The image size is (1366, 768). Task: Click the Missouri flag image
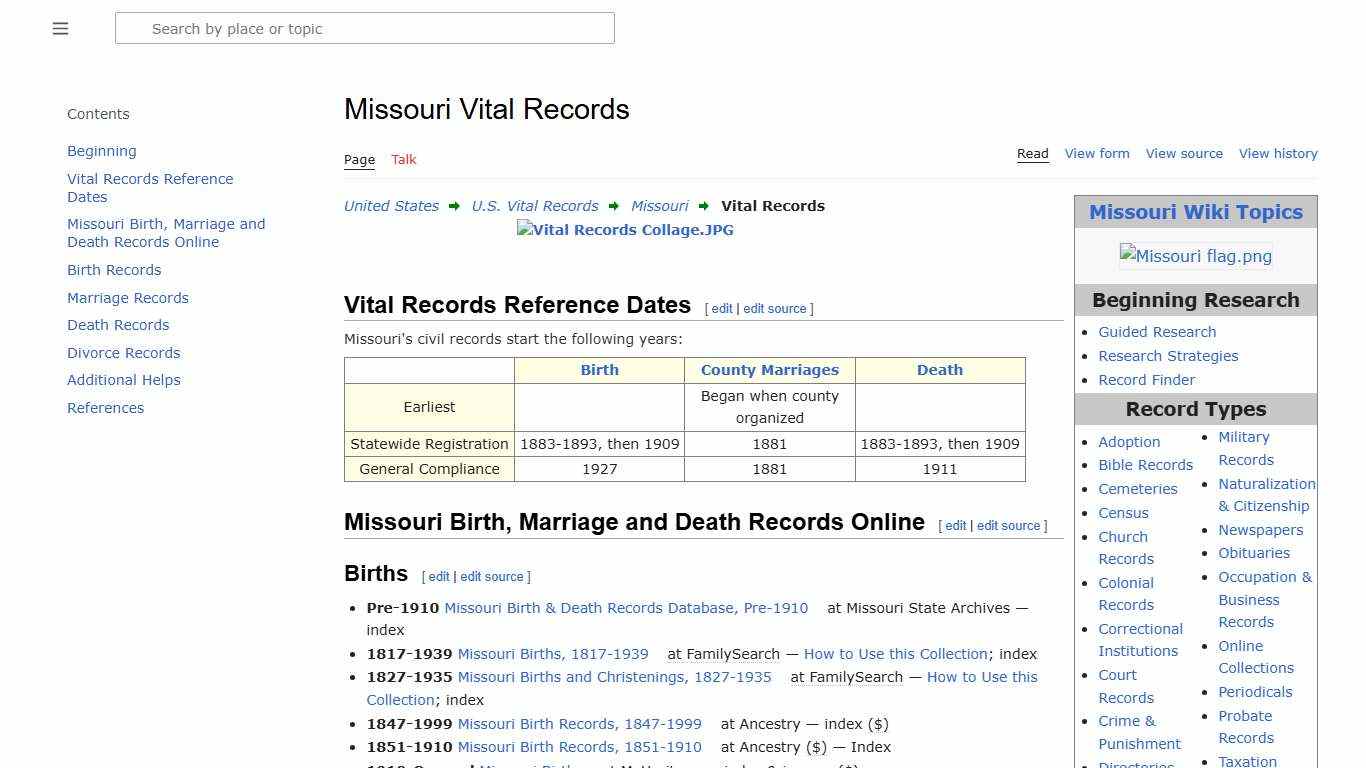[x=1195, y=256]
